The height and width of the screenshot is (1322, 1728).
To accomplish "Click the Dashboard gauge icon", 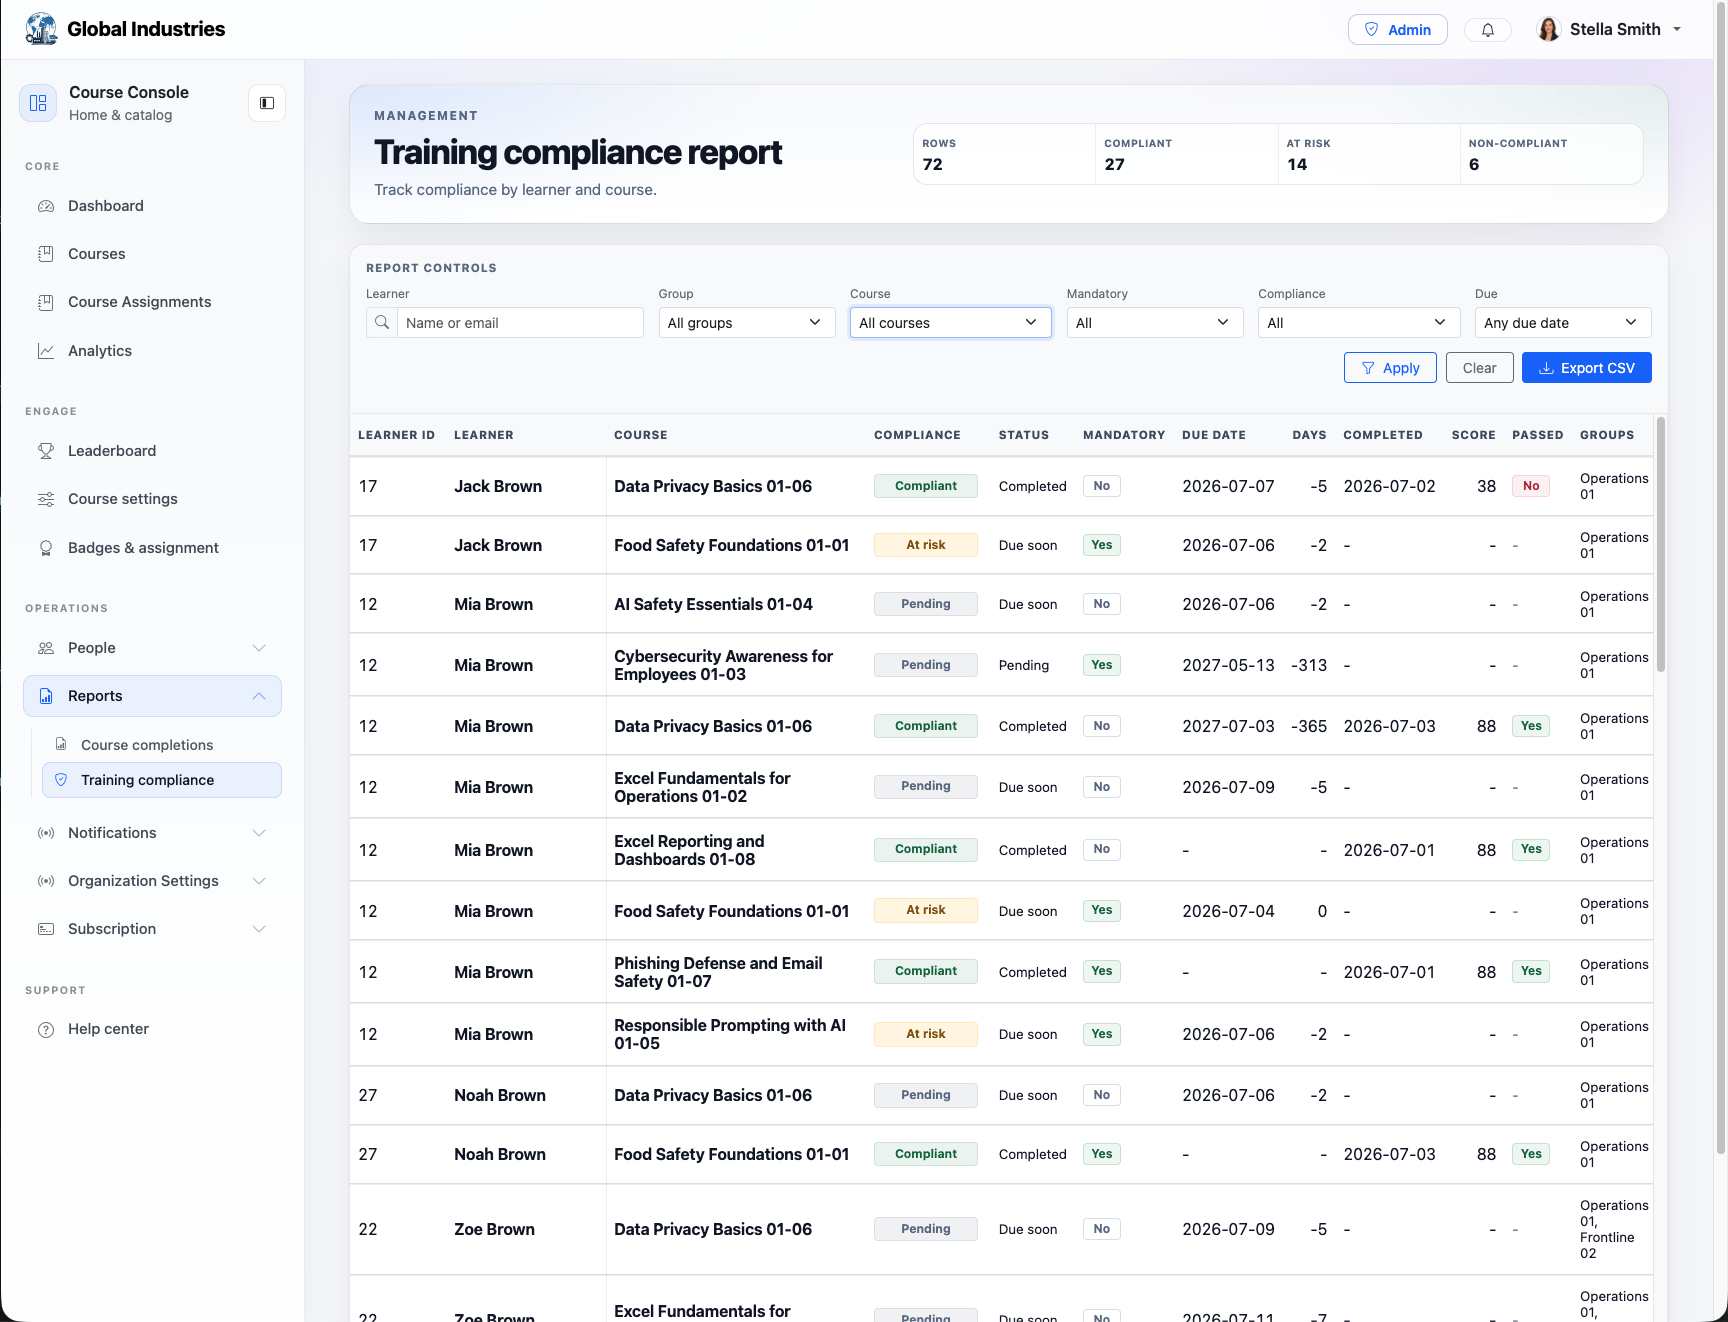I will [x=46, y=206].
